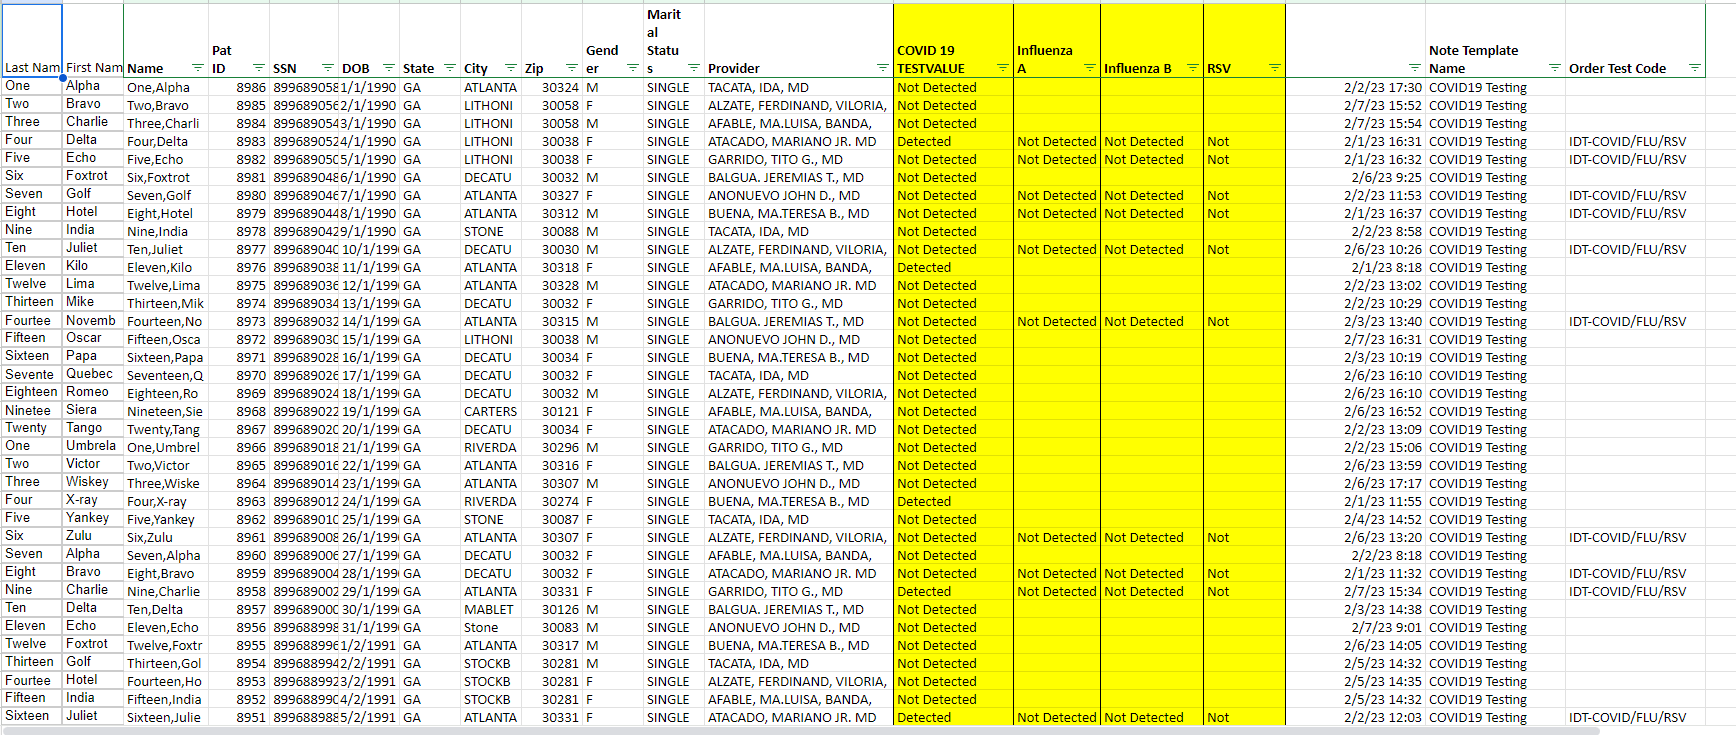Open the Influenza B column filter arrow

tap(1192, 68)
